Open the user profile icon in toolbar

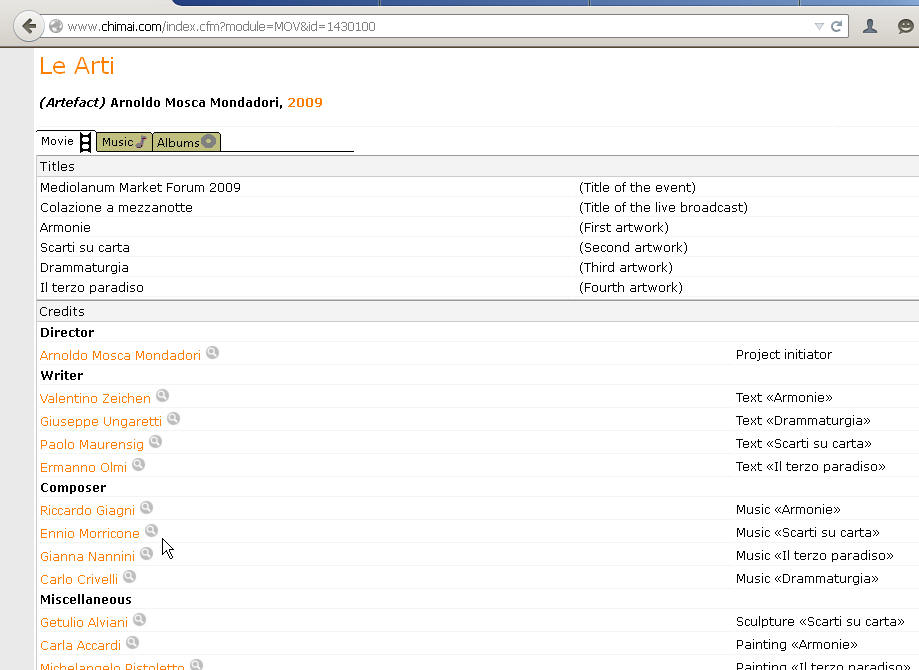coord(870,26)
